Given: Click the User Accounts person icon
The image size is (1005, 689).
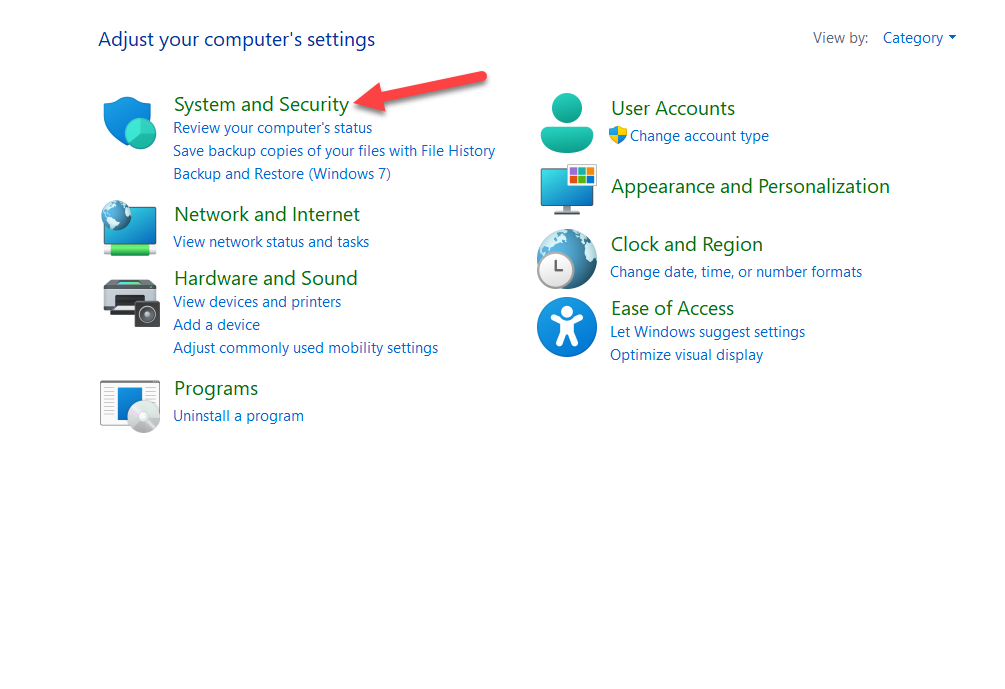Looking at the screenshot, I should click(x=567, y=122).
